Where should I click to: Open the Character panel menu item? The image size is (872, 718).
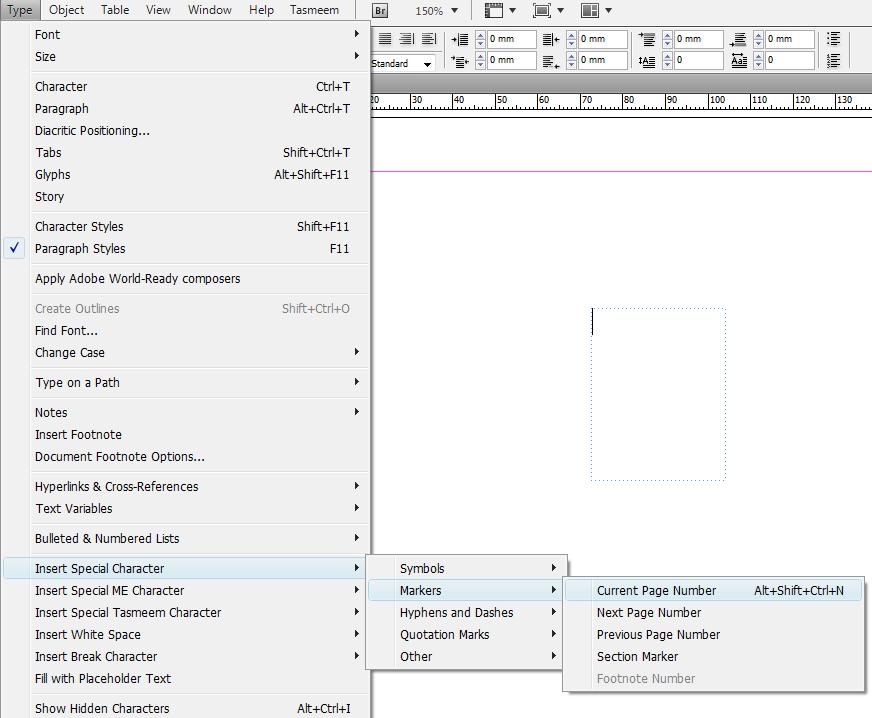tap(186, 87)
